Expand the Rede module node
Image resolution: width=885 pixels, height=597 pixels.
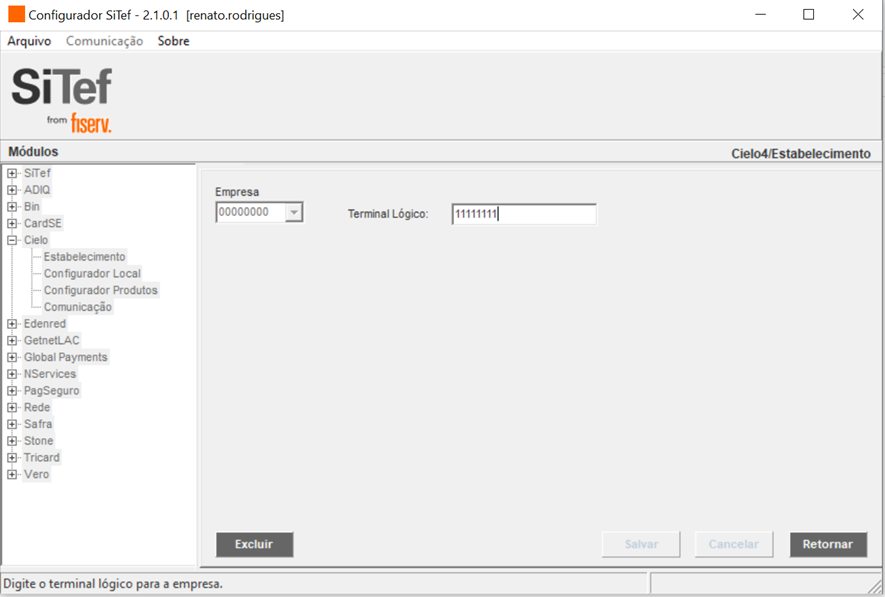tap(12, 407)
